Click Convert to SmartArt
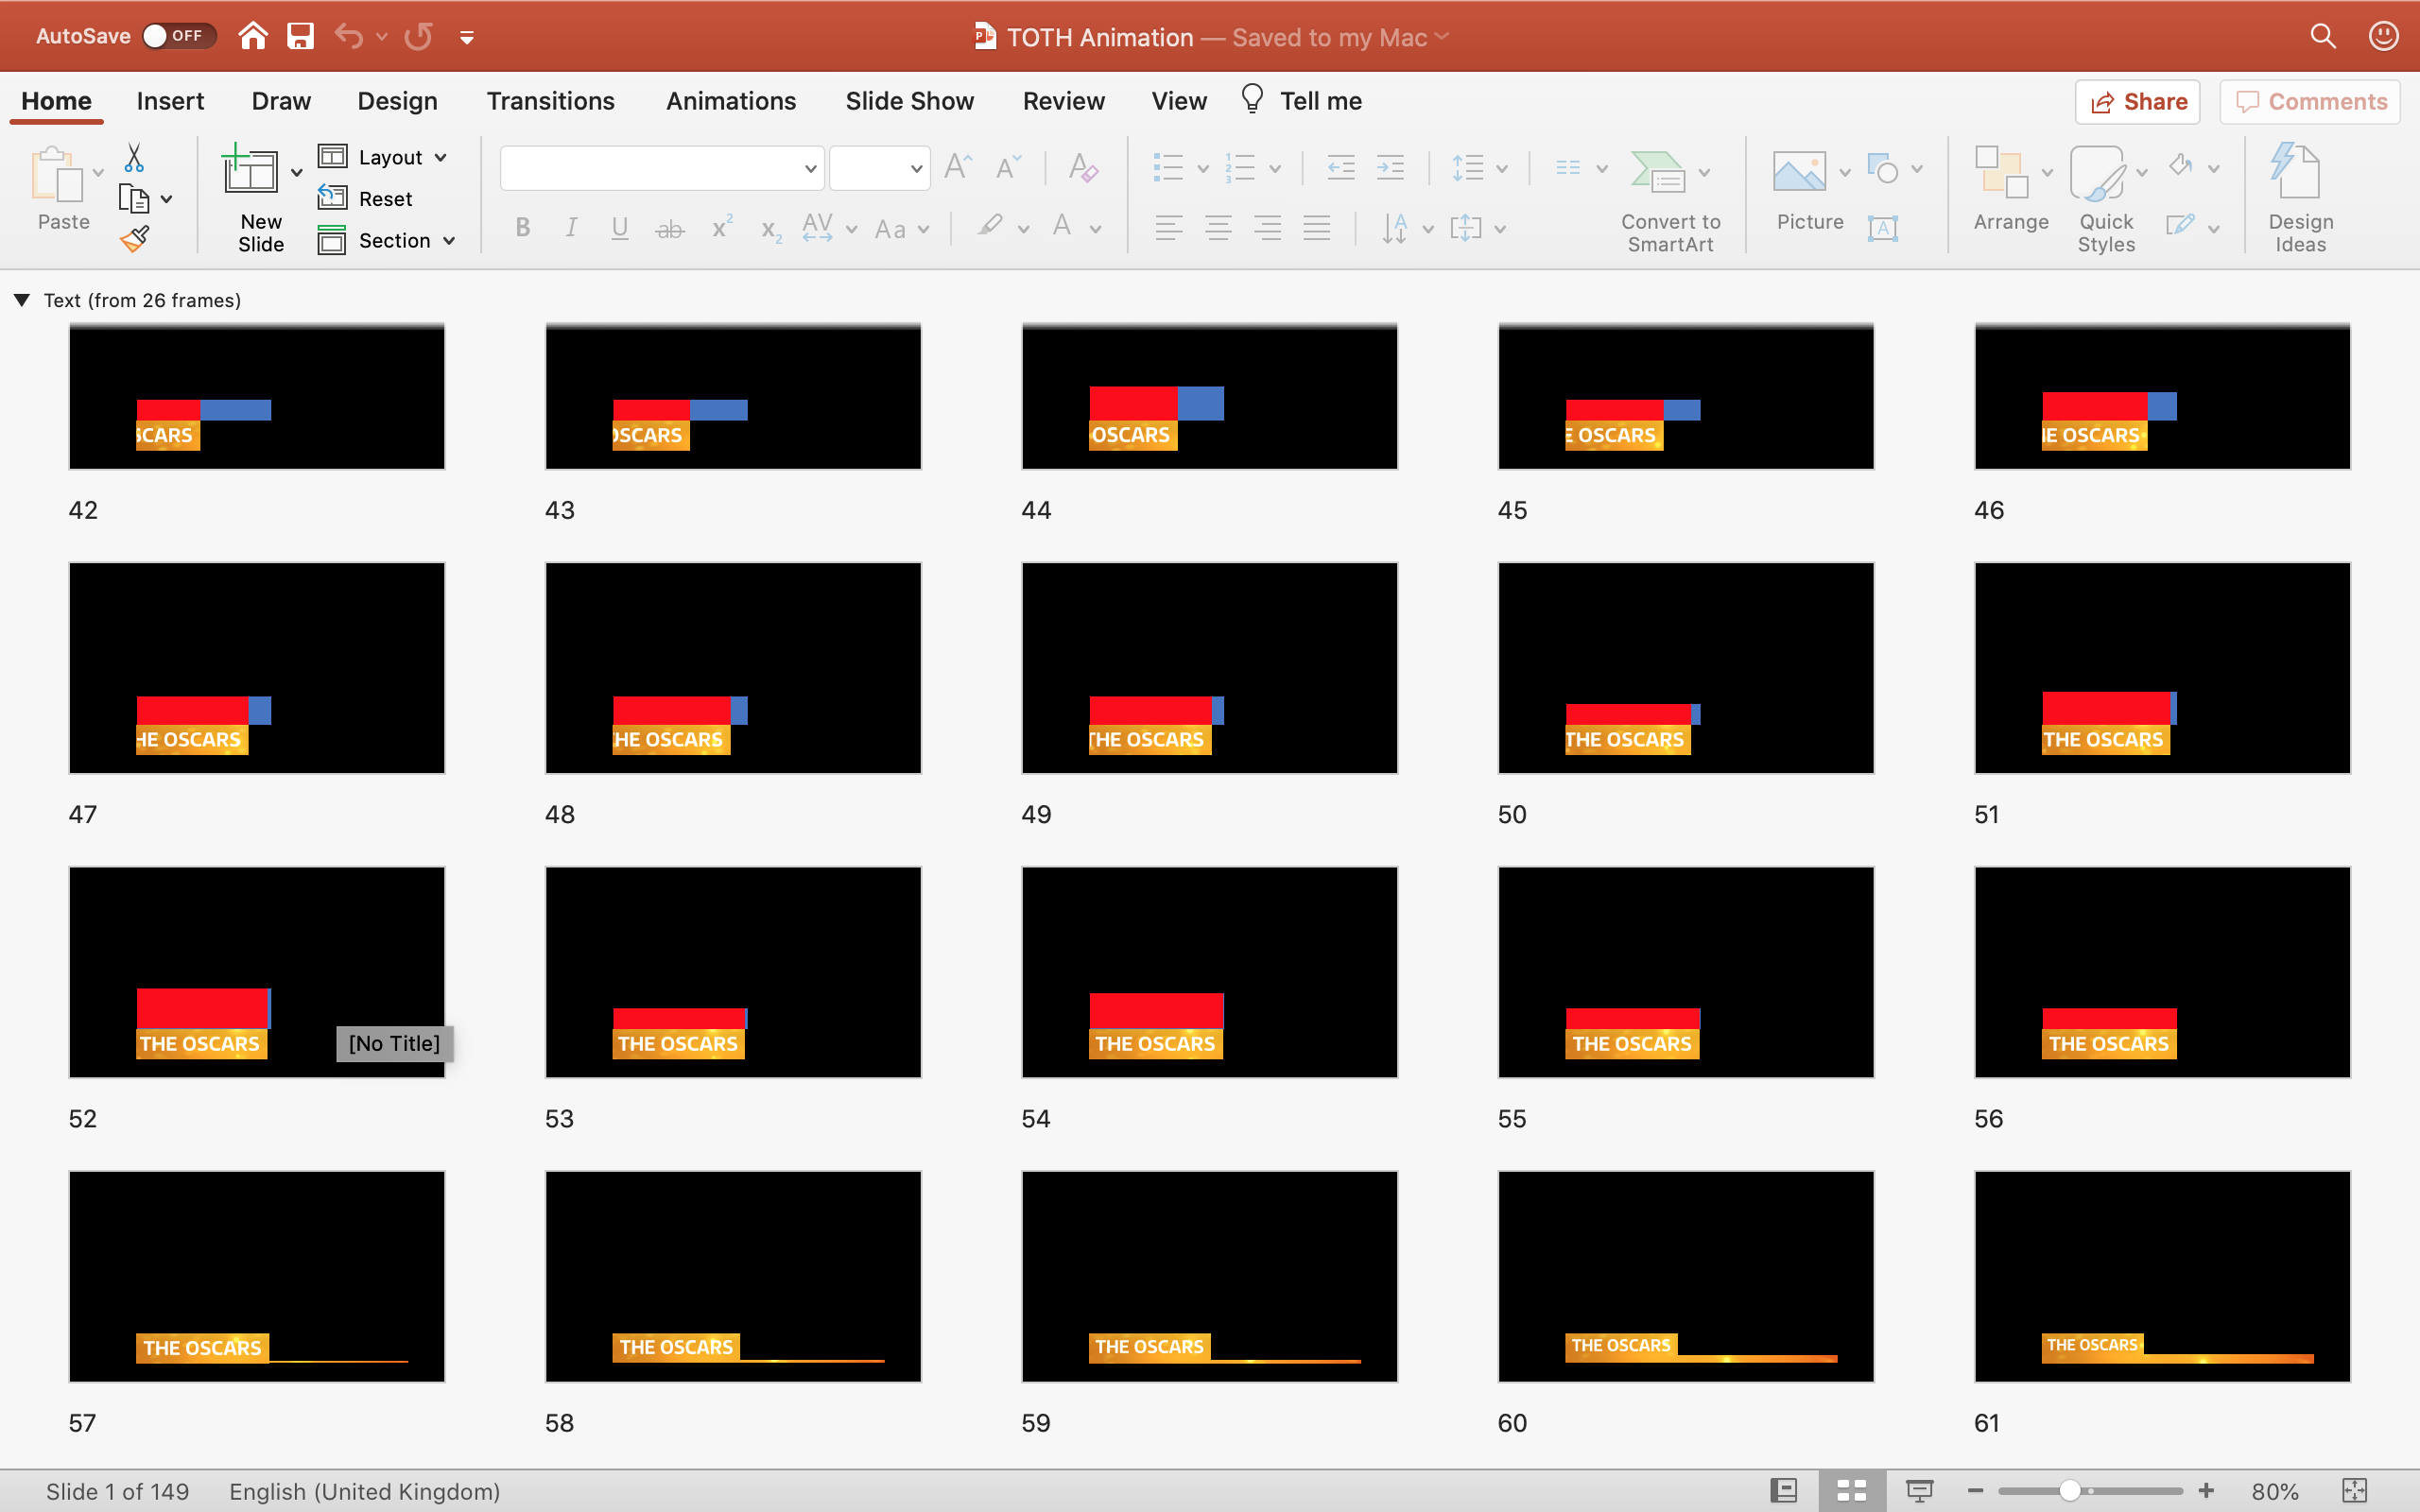The height and width of the screenshot is (1512, 2420). click(1670, 198)
